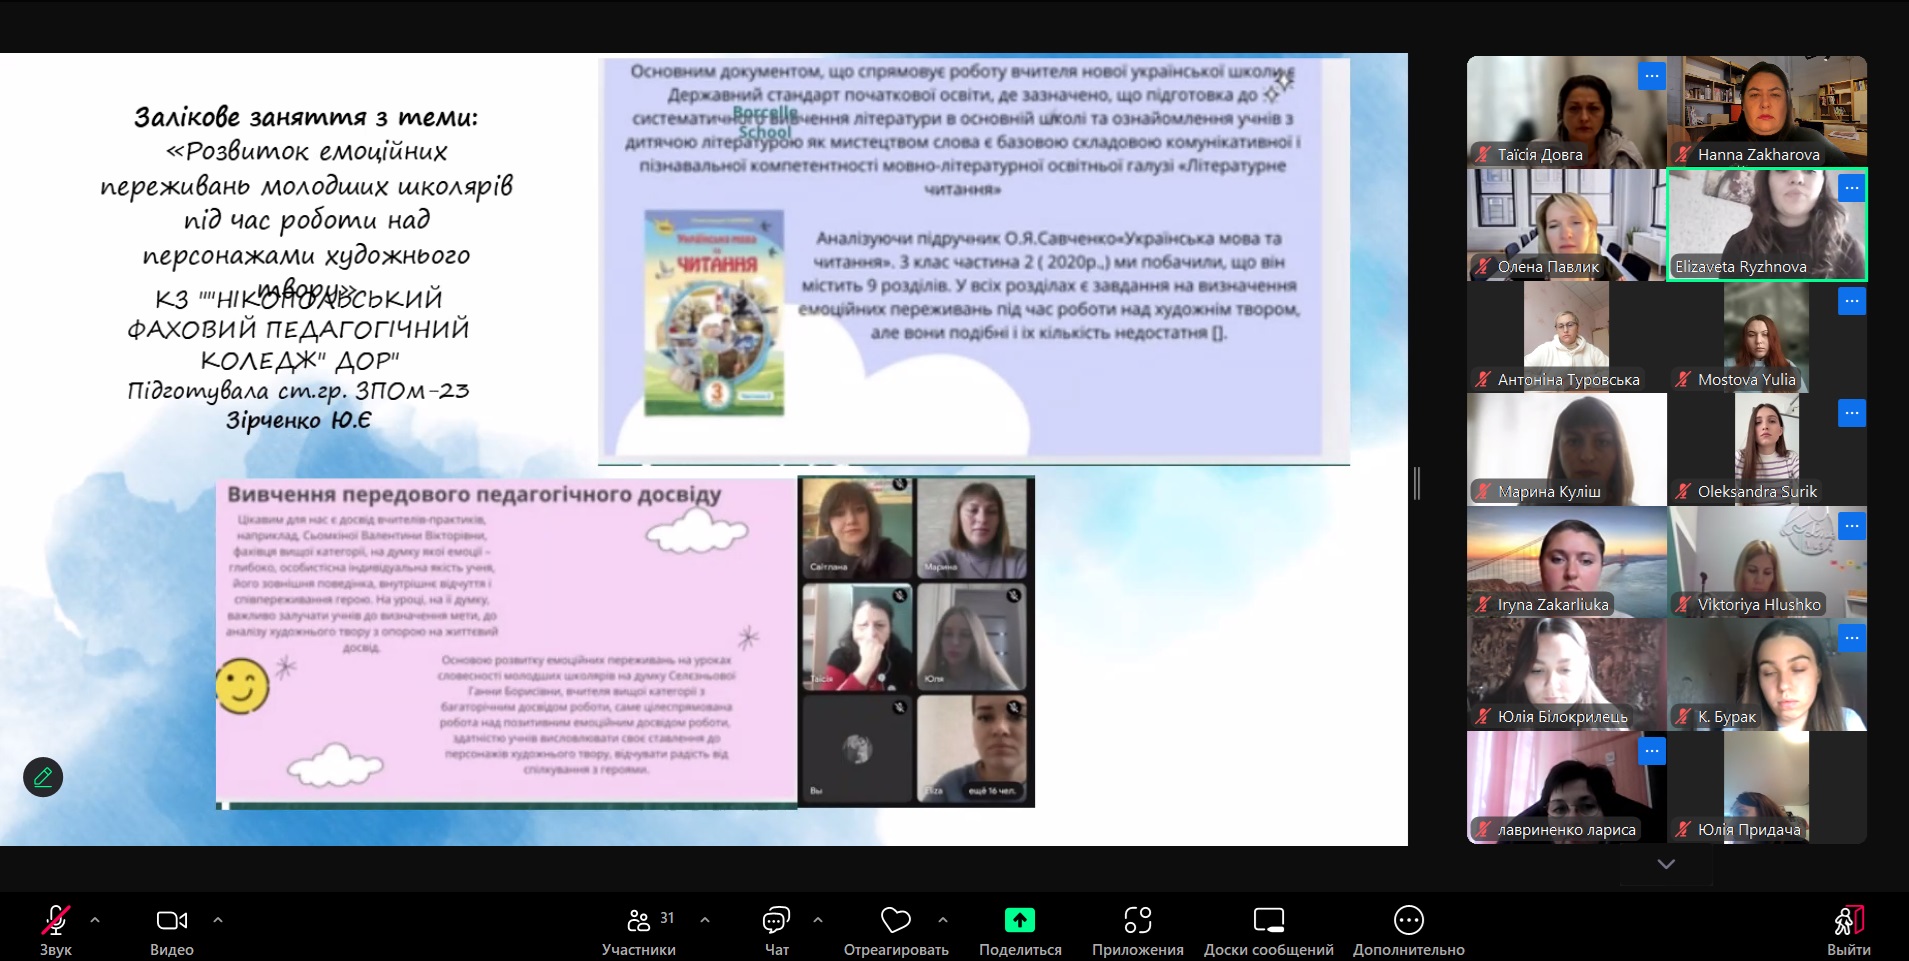The width and height of the screenshot is (1909, 961).
Task: Click the Oleksandra Surik name label
Action: [x=1757, y=492]
